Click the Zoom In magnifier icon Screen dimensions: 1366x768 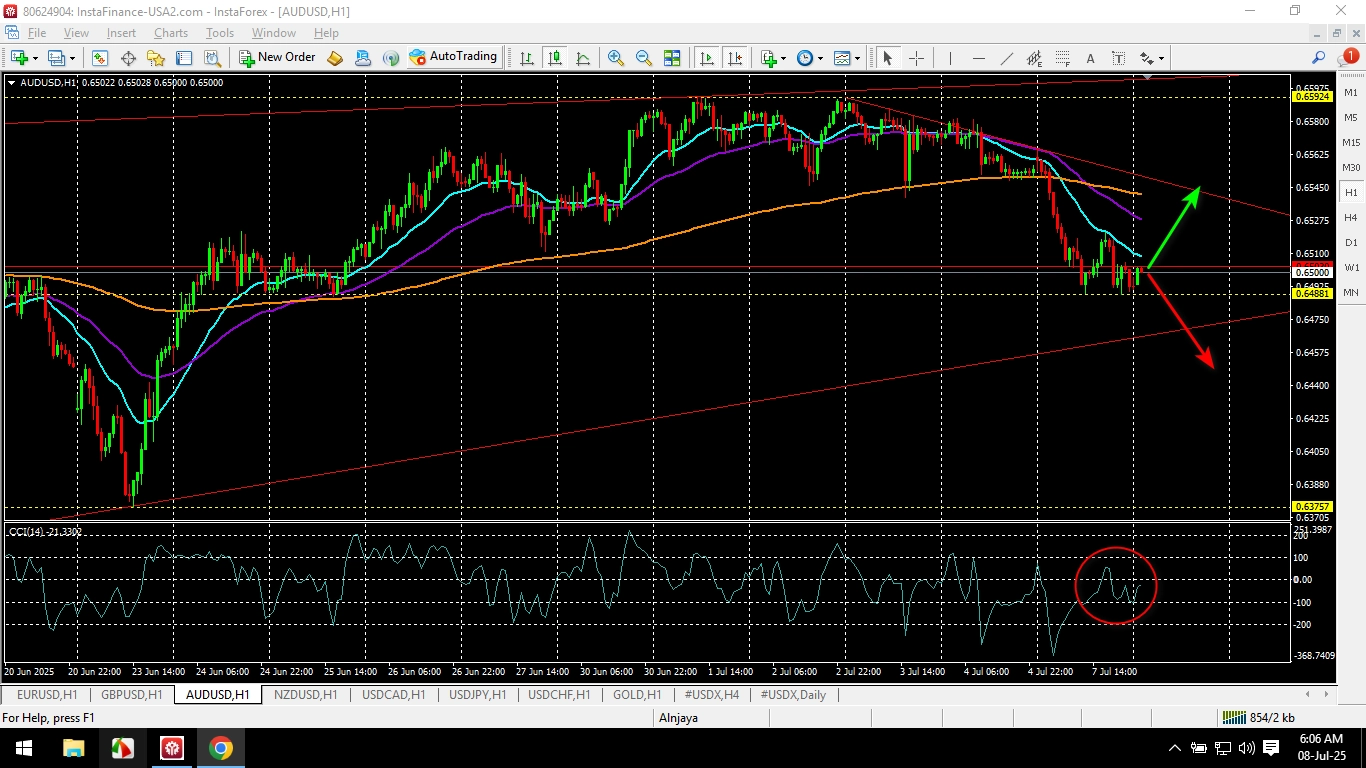[616, 58]
